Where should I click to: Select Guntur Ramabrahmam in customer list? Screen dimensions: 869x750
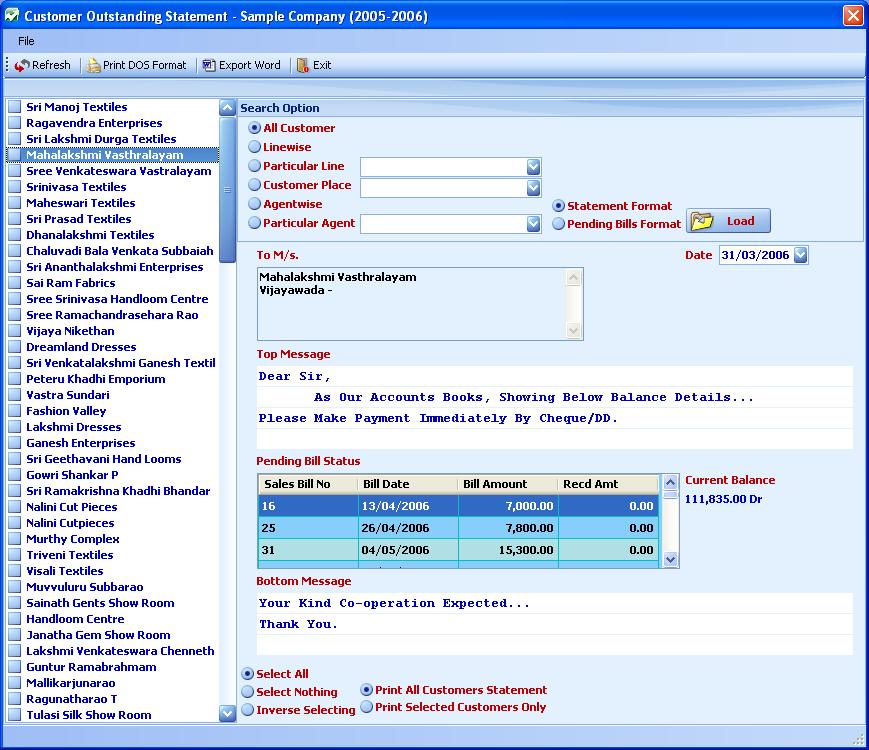91,667
